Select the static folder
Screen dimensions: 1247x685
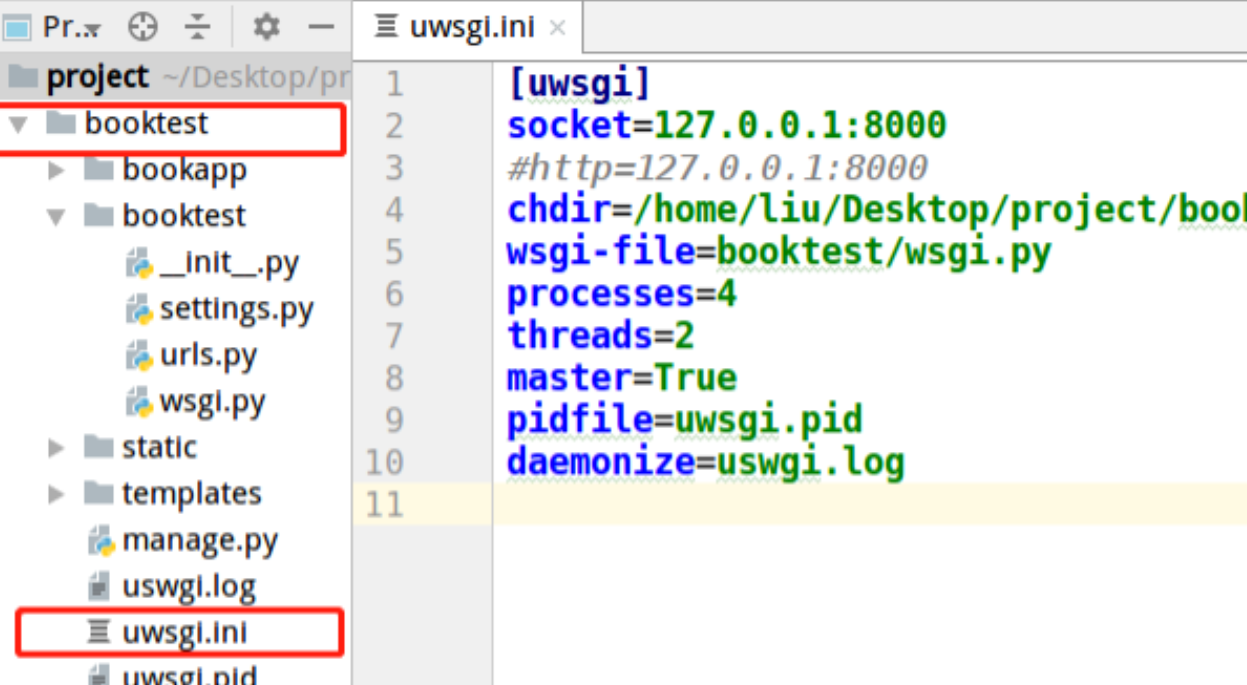(x=159, y=447)
